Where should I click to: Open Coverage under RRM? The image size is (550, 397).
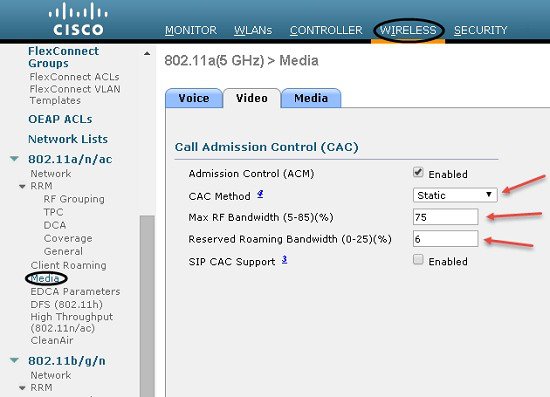click(x=68, y=238)
